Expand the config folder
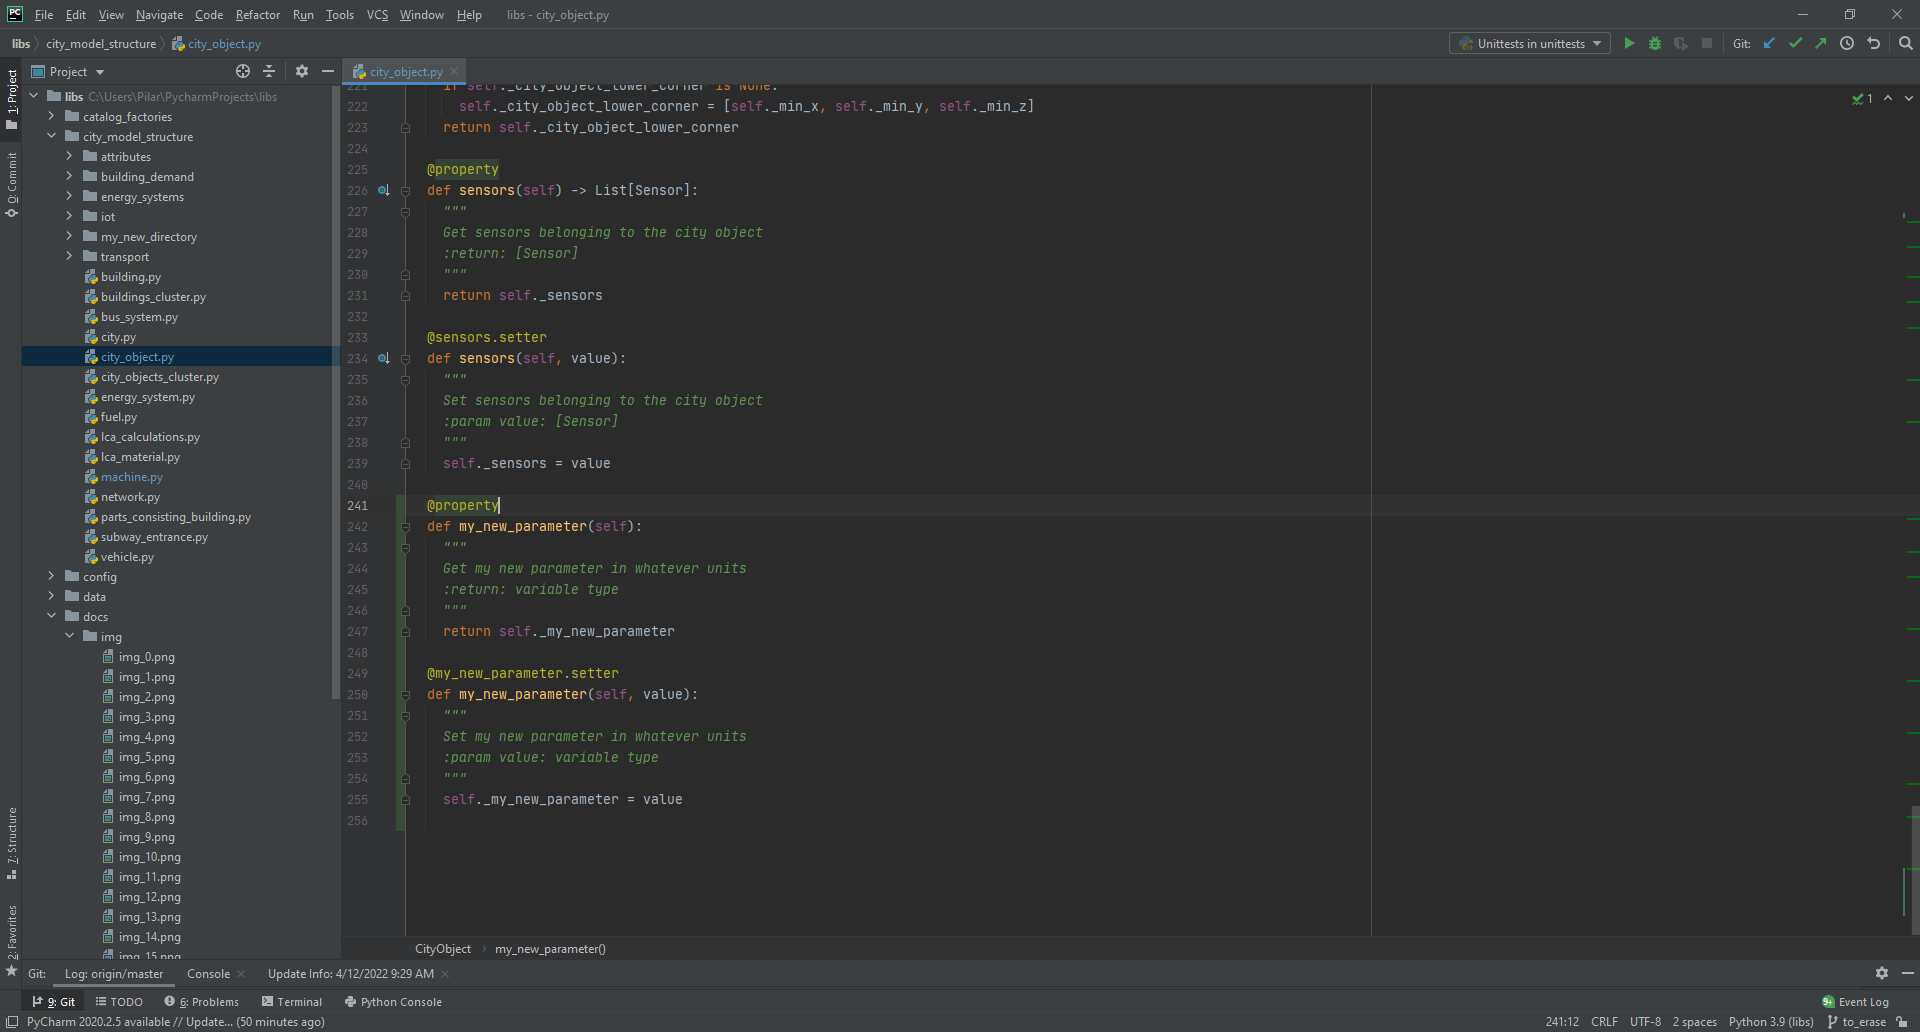The height and width of the screenshot is (1032, 1920). click(51, 576)
